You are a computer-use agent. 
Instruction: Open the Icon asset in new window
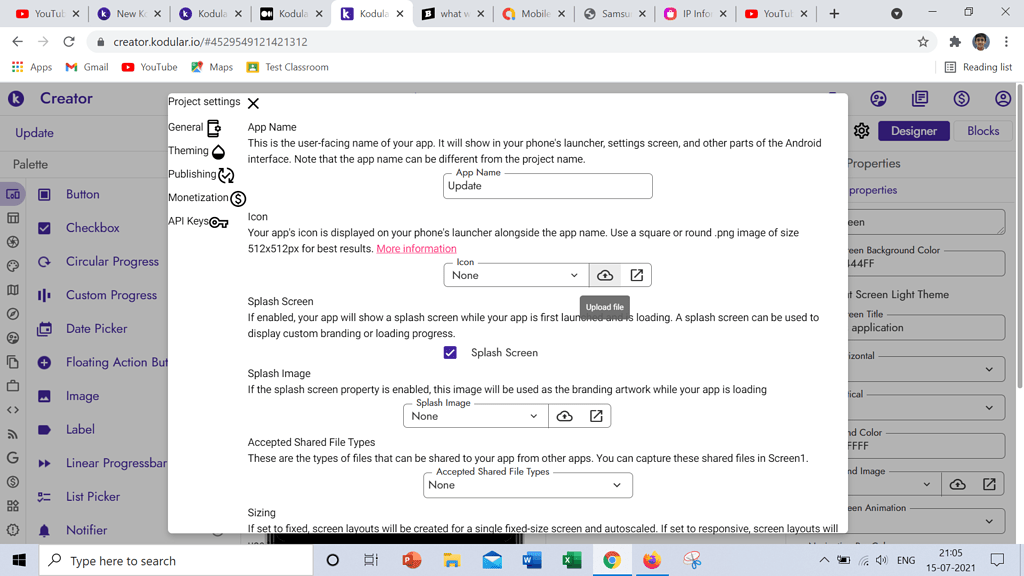pos(636,276)
